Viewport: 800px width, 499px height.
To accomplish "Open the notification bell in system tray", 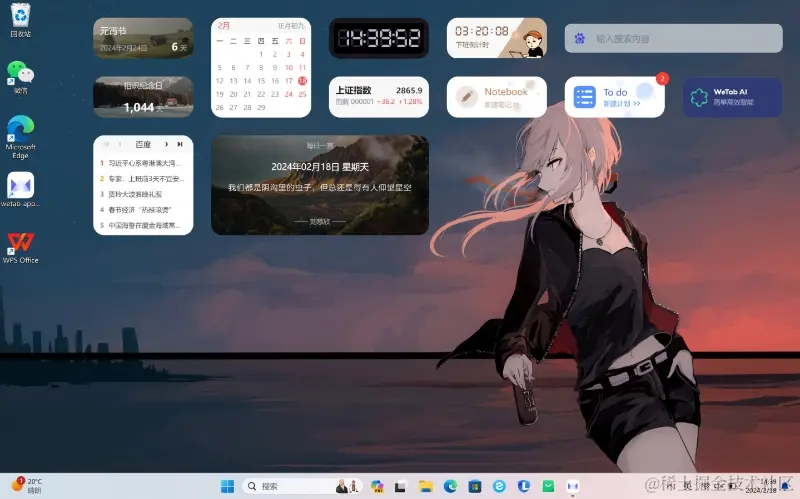I will pos(786,486).
